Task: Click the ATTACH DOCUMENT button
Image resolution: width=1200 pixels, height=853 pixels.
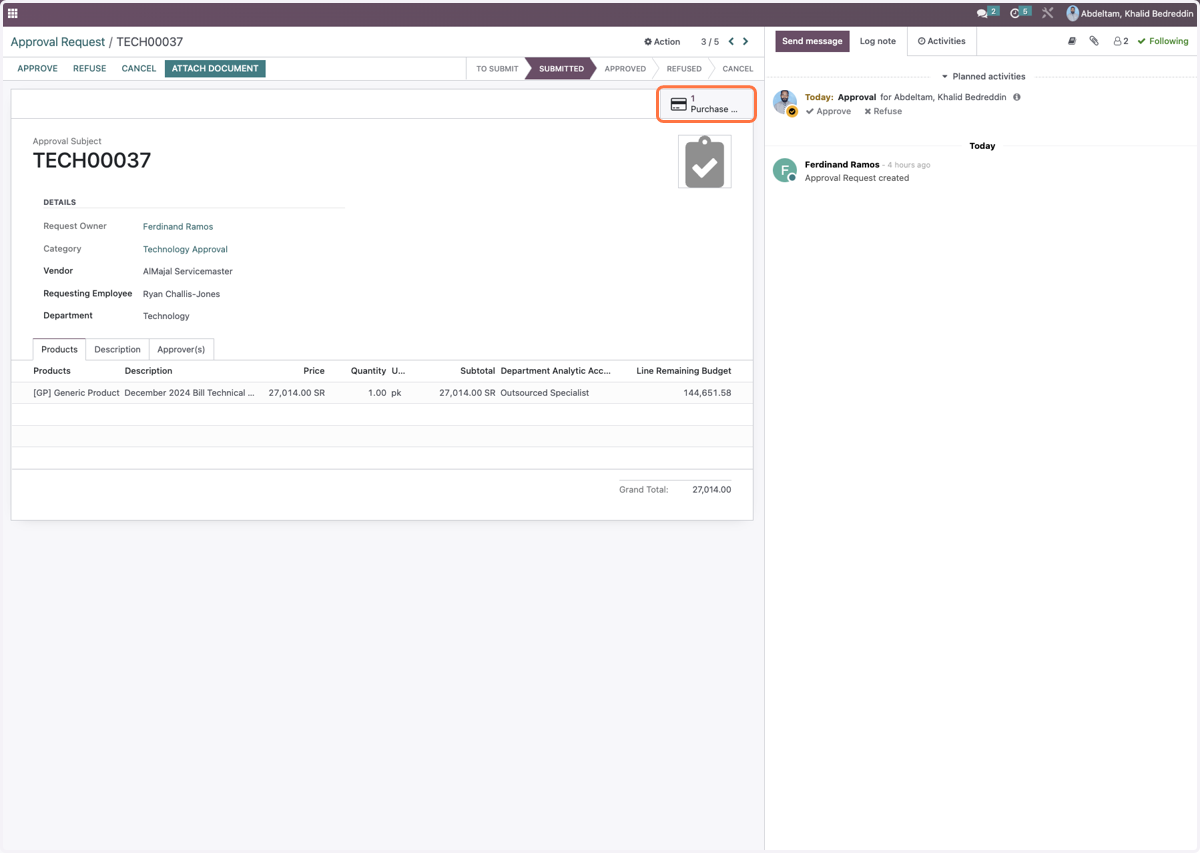Action: (215, 69)
